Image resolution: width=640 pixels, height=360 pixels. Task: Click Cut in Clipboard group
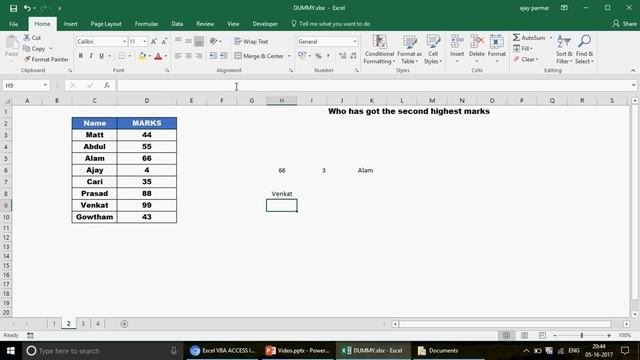(x=32, y=38)
